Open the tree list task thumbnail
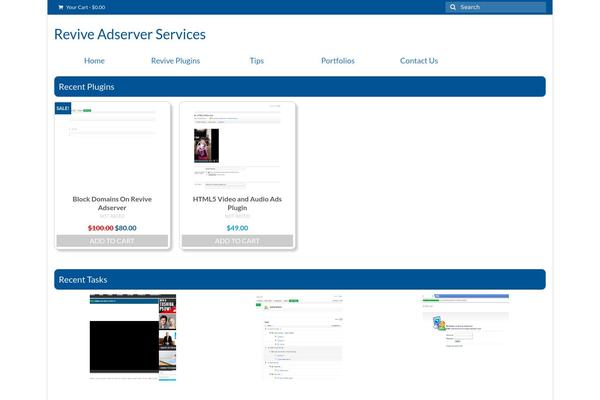600x400 pixels. [x=300, y=337]
